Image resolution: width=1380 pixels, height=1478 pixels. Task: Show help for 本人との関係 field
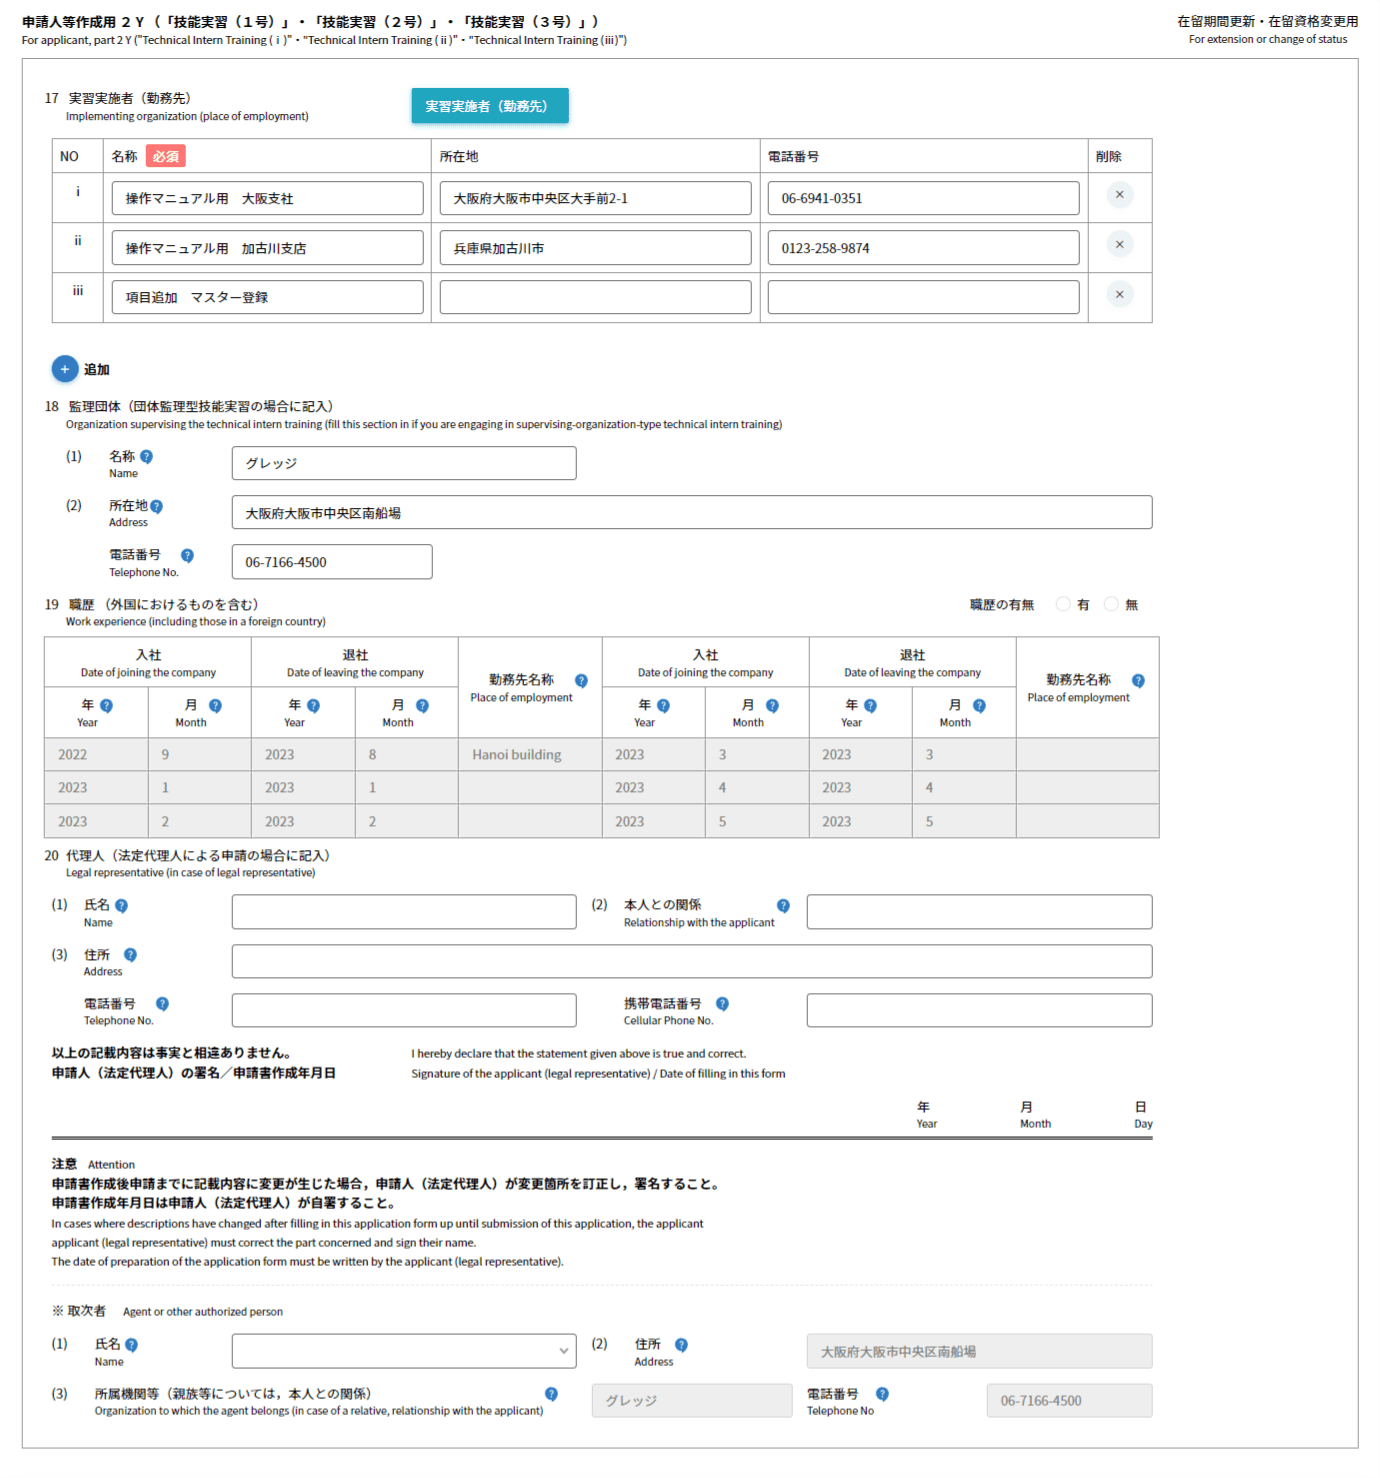(783, 906)
